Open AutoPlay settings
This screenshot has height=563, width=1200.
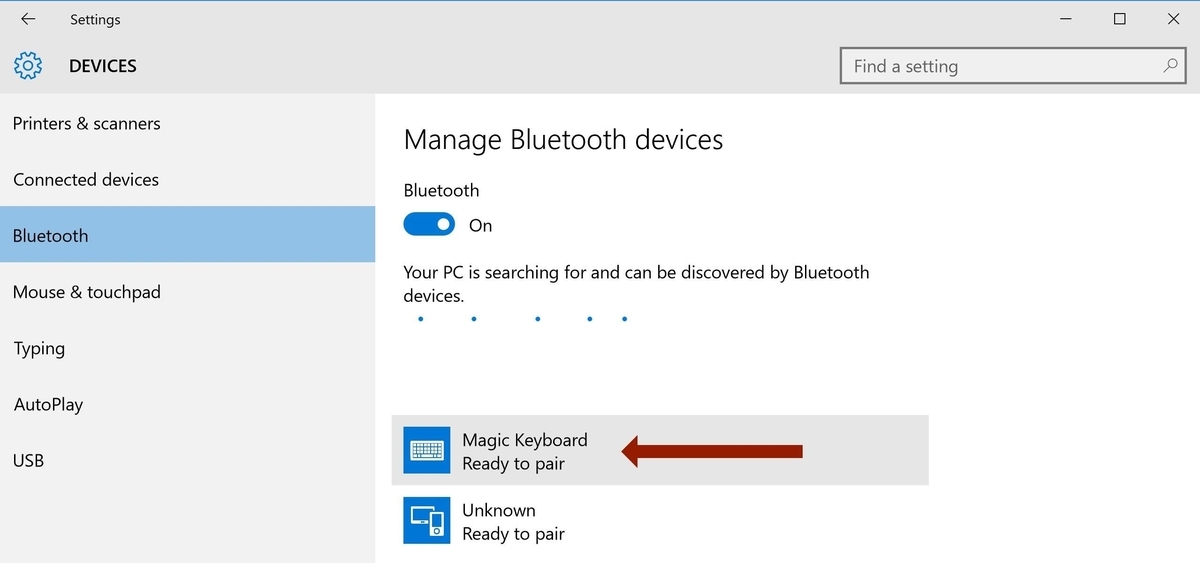click(187, 404)
